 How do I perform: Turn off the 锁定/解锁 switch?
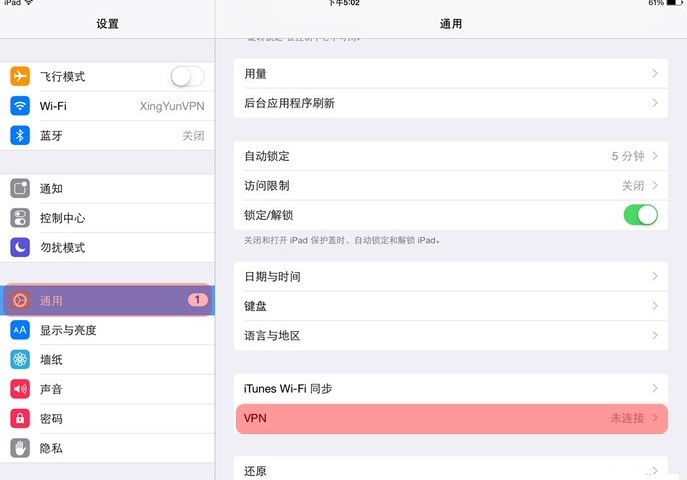(641, 215)
